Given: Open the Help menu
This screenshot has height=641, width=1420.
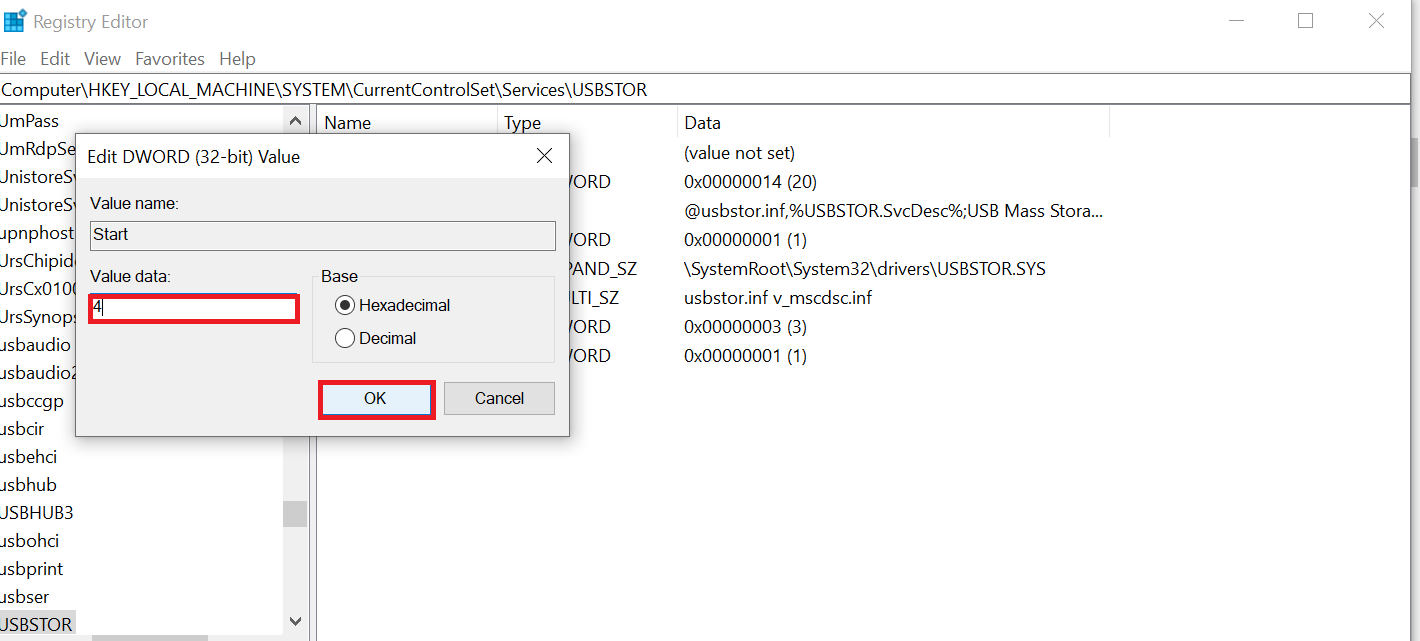Looking at the screenshot, I should tap(238, 59).
